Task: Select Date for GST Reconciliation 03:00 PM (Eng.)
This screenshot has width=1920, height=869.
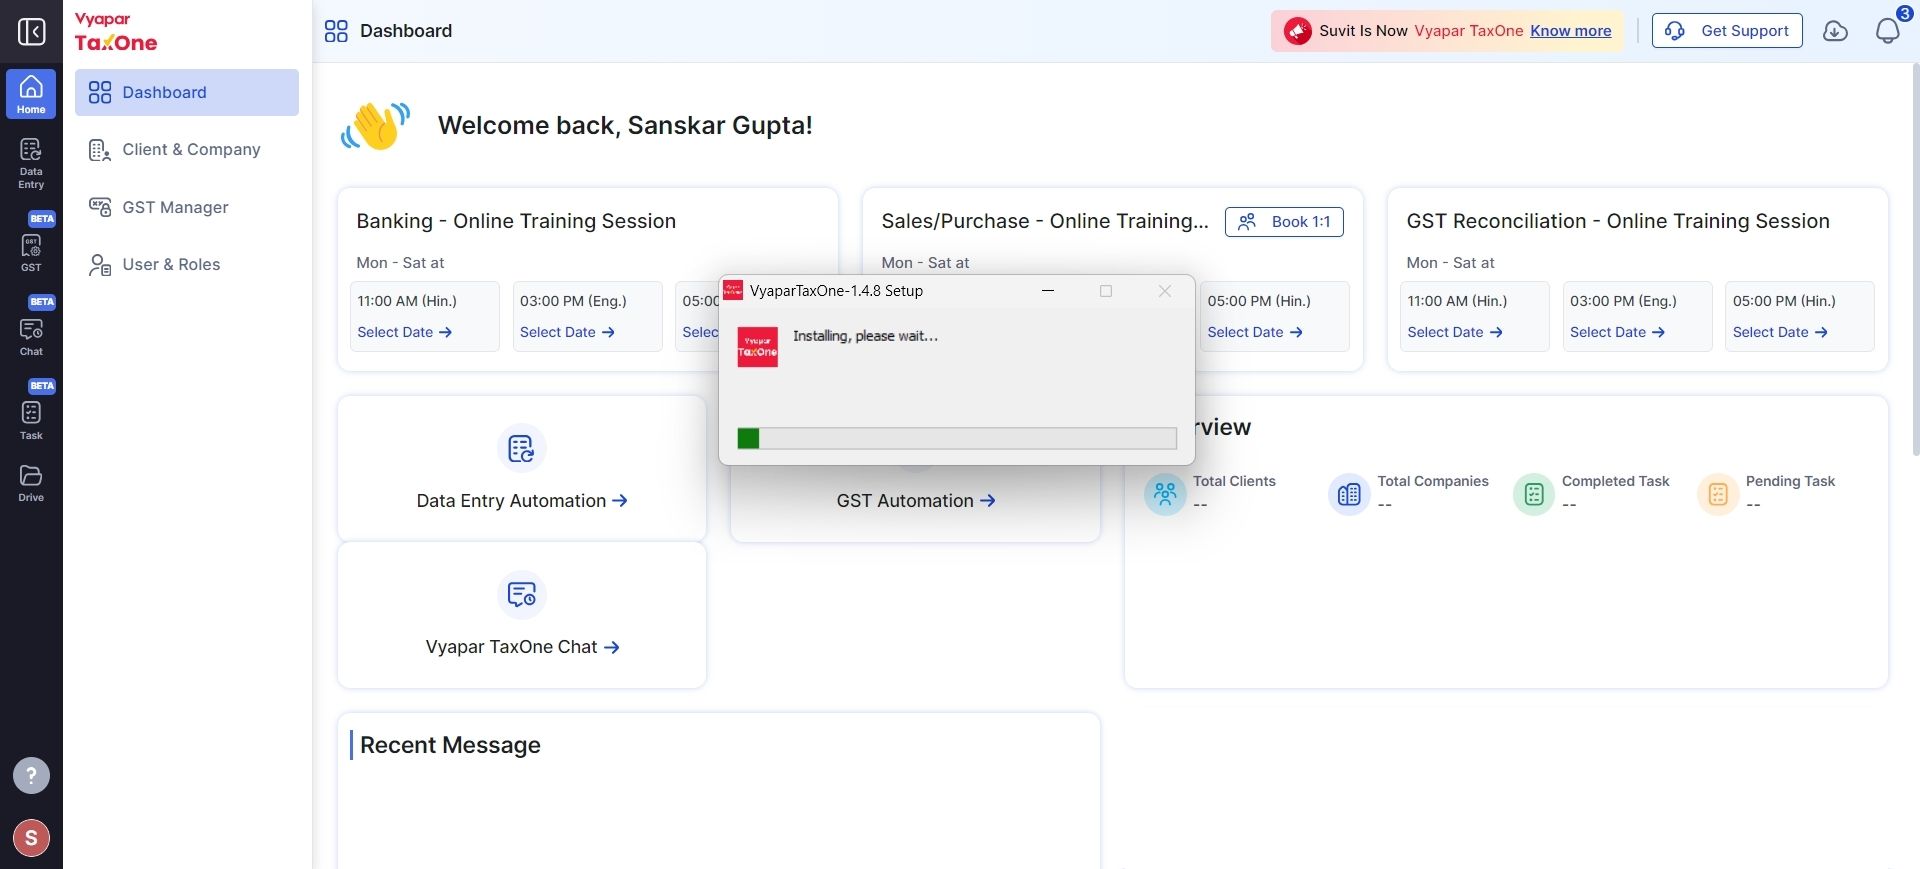Action: (1618, 332)
